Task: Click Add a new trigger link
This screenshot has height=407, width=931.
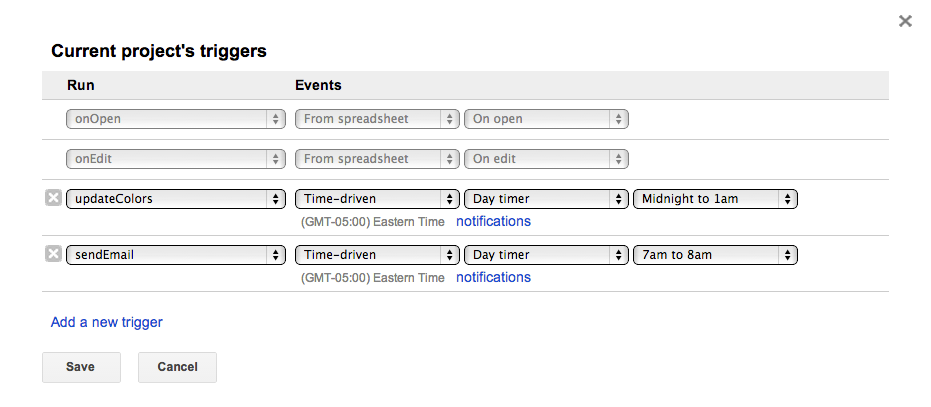Action: pos(106,322)
